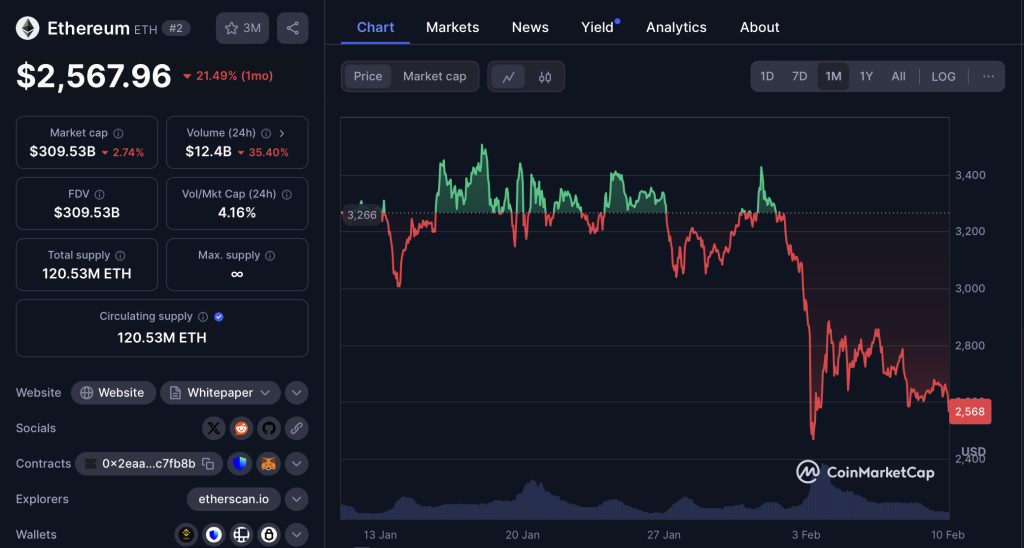Open the chart more-options ellipsis

pyautogui.click(x=988, y=76)
